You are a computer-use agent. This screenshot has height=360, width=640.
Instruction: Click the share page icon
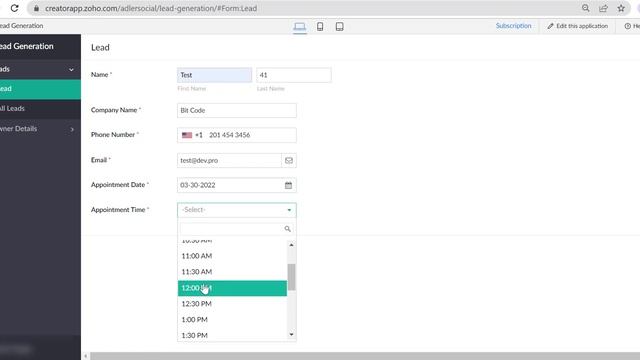(603, 8)
